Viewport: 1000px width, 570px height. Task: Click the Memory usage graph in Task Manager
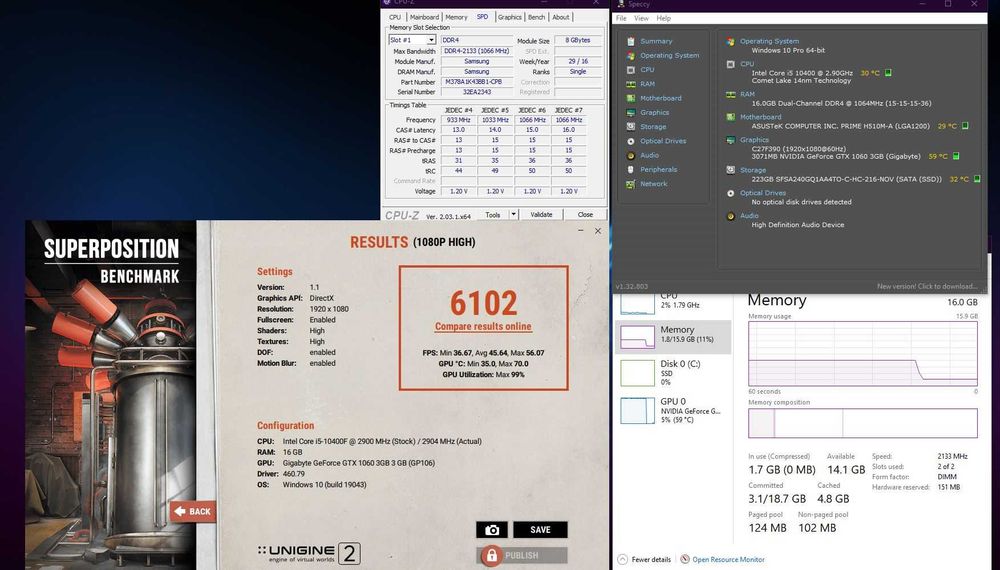click(862, 353)
